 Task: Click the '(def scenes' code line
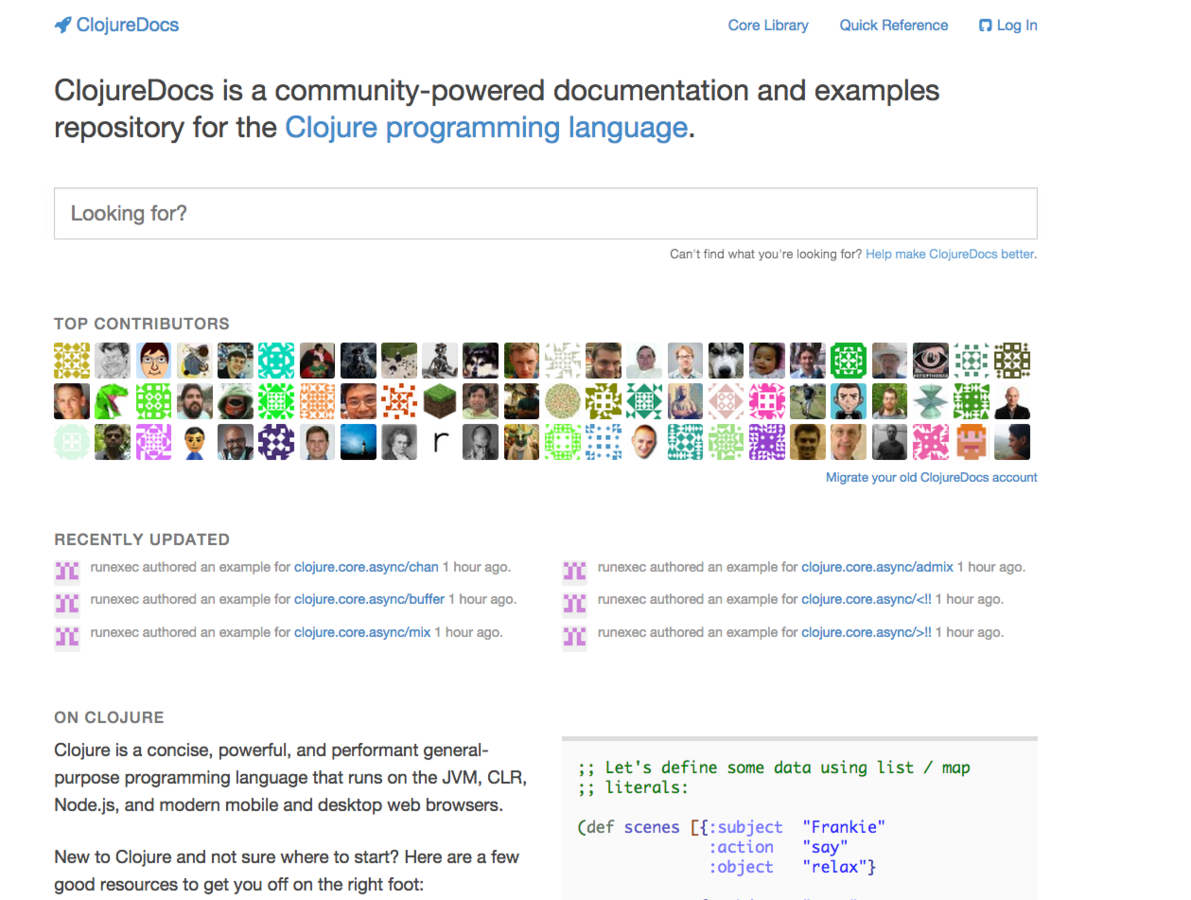pos(731,827)
